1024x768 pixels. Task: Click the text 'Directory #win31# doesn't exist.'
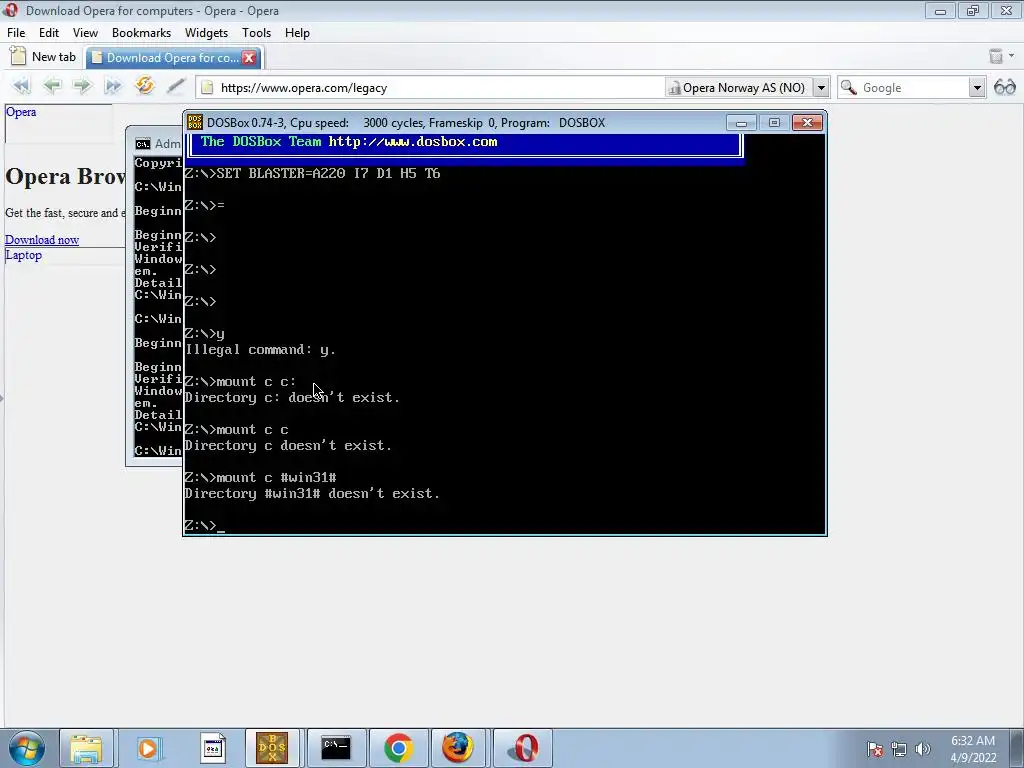click(312, 494)
